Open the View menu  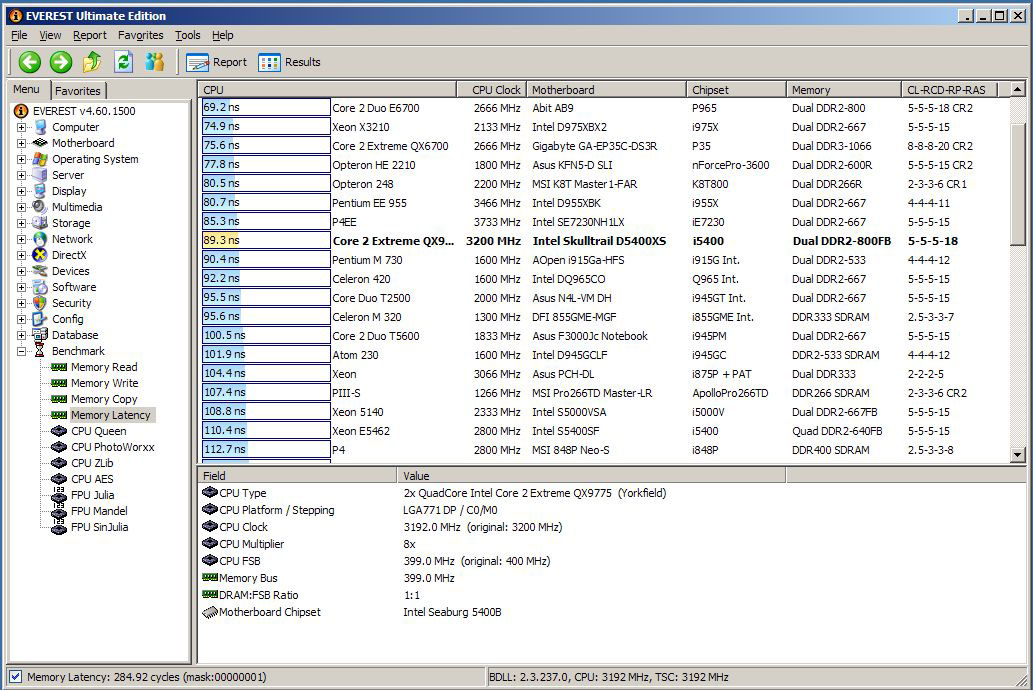(x=50, y=35)
